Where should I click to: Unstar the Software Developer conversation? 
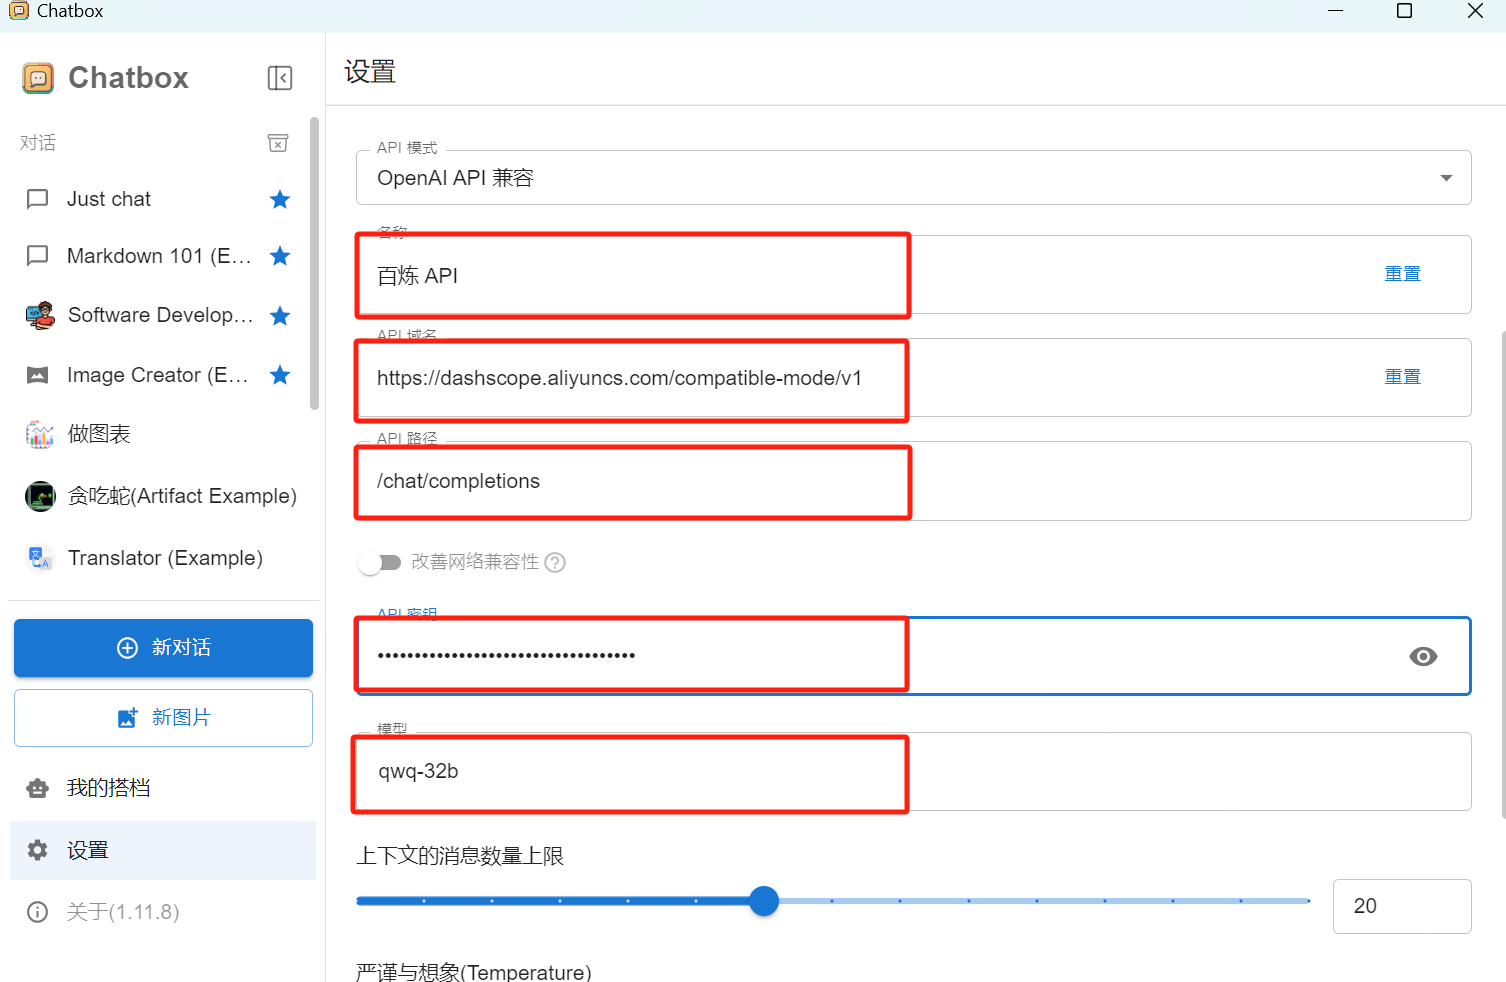coord(280,316)
